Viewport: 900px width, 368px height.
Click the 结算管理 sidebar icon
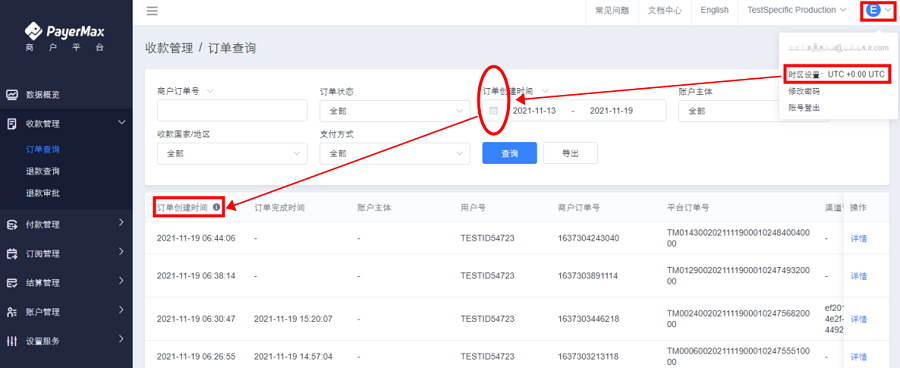coord(12,283)
